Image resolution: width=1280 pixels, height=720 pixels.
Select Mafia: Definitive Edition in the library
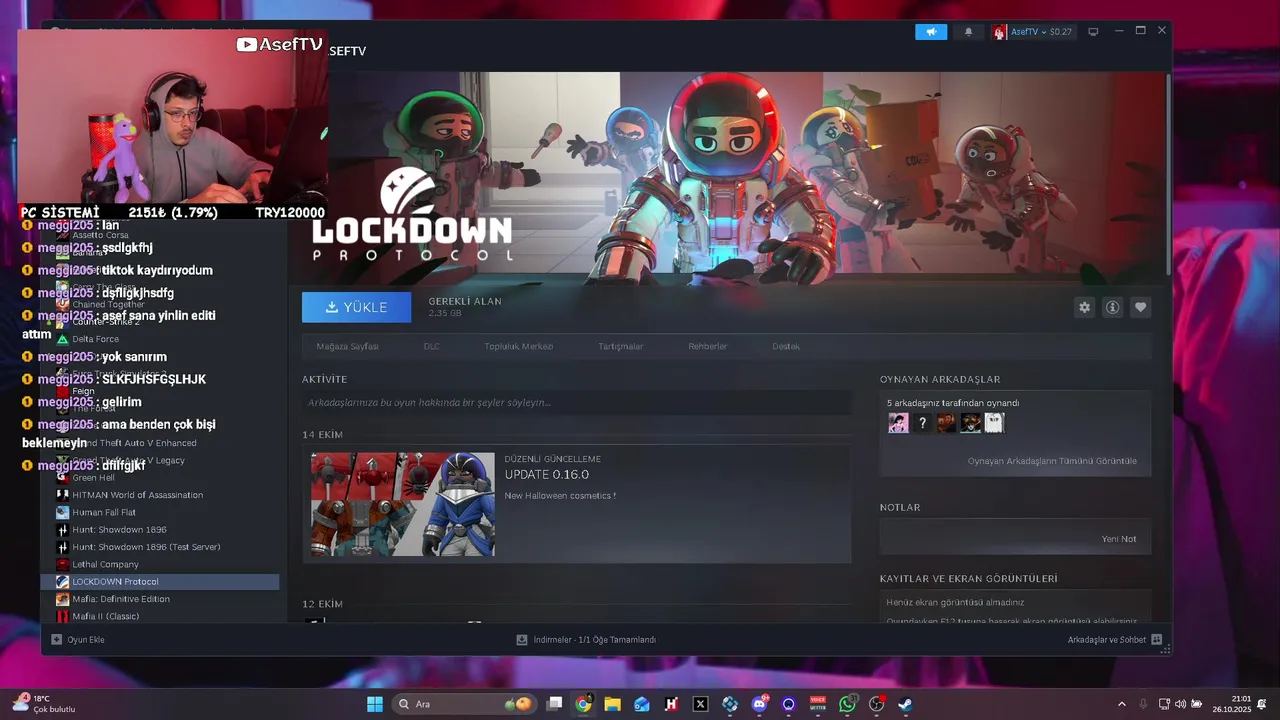[160, 599]
